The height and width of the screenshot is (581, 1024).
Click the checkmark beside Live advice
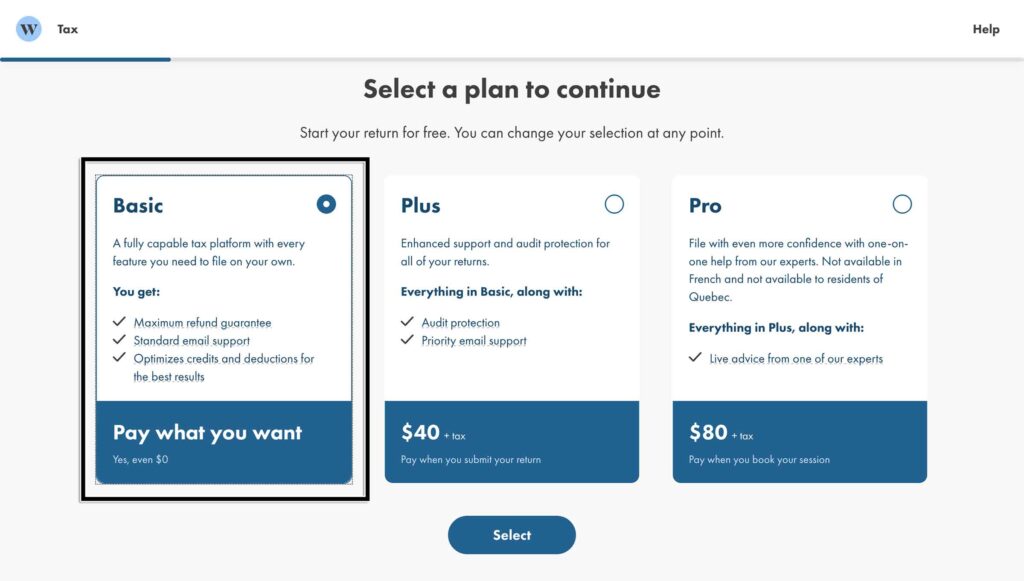(x=695, y=358)
